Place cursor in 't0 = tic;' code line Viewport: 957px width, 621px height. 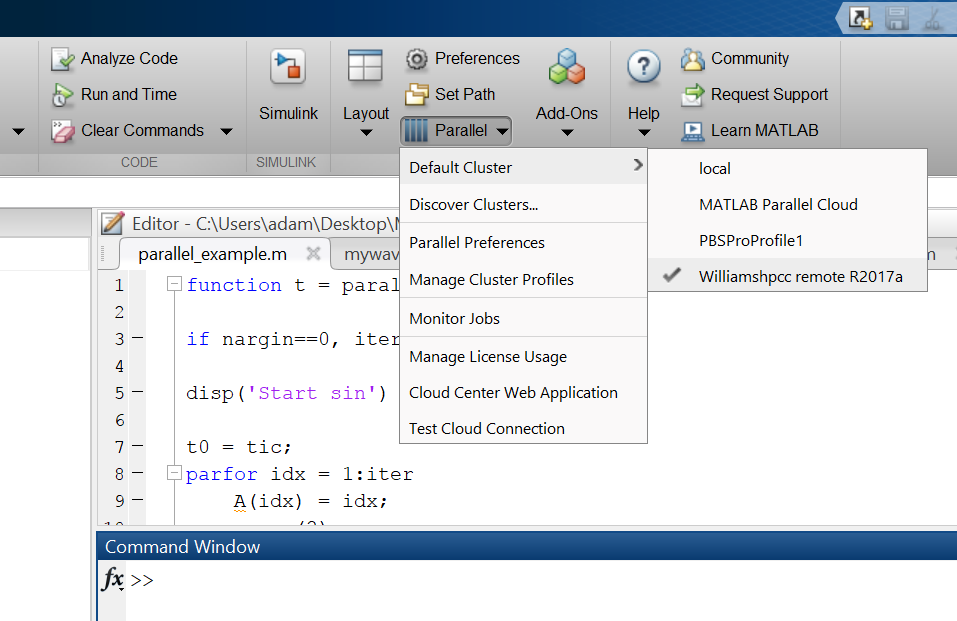coord(239,447)
